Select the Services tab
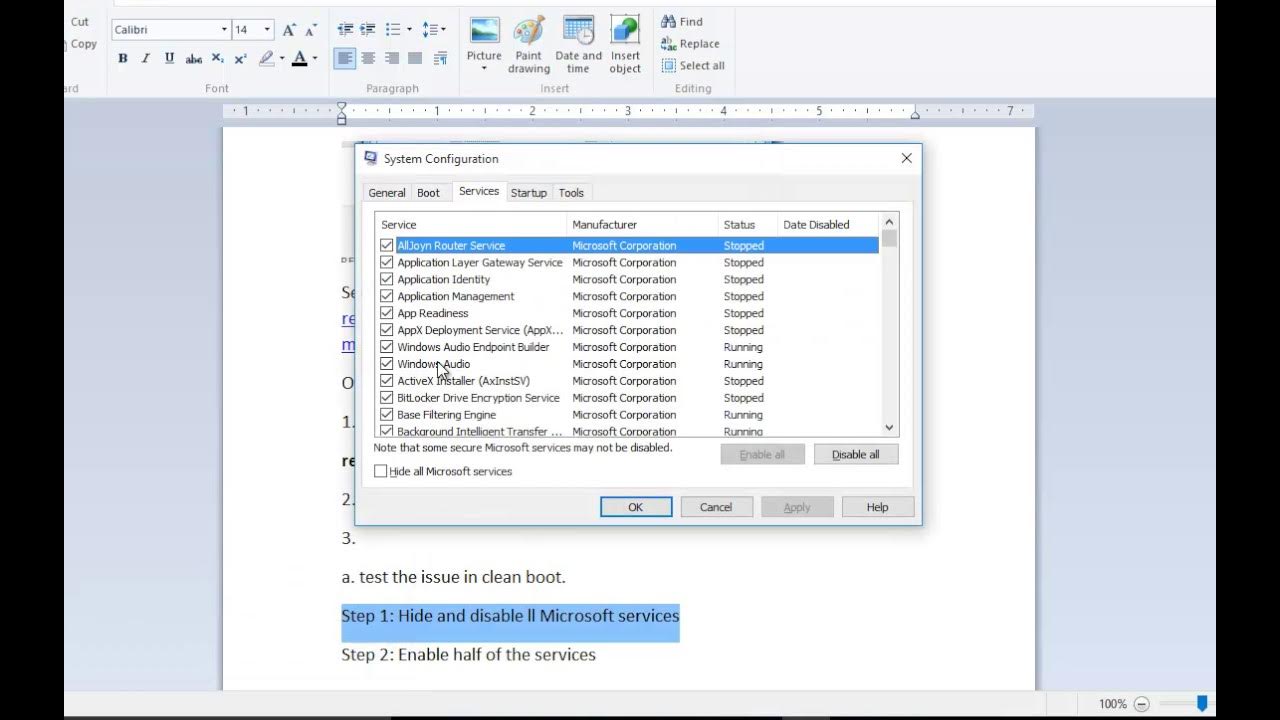1280x720 pixels. click(x=479, y=191)
